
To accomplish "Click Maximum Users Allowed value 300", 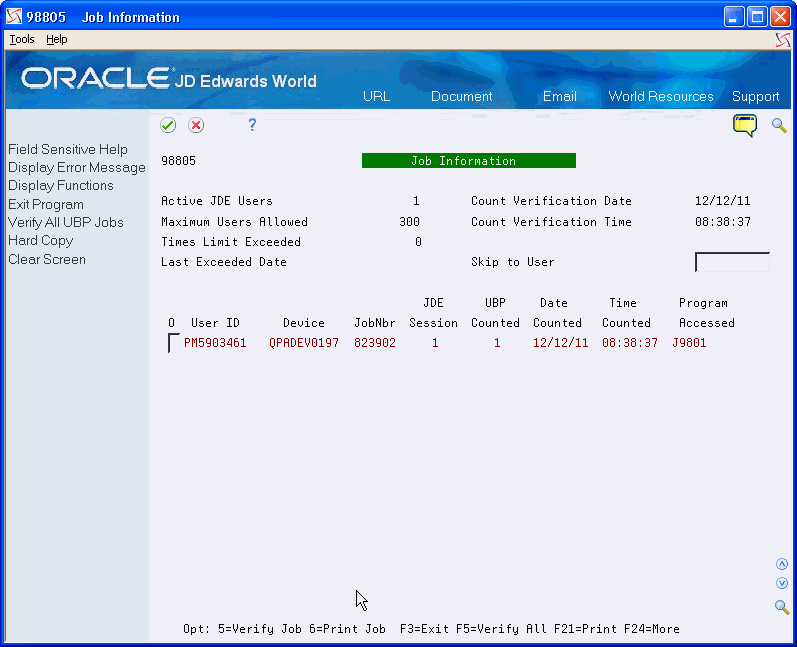I will click(409, 222).
